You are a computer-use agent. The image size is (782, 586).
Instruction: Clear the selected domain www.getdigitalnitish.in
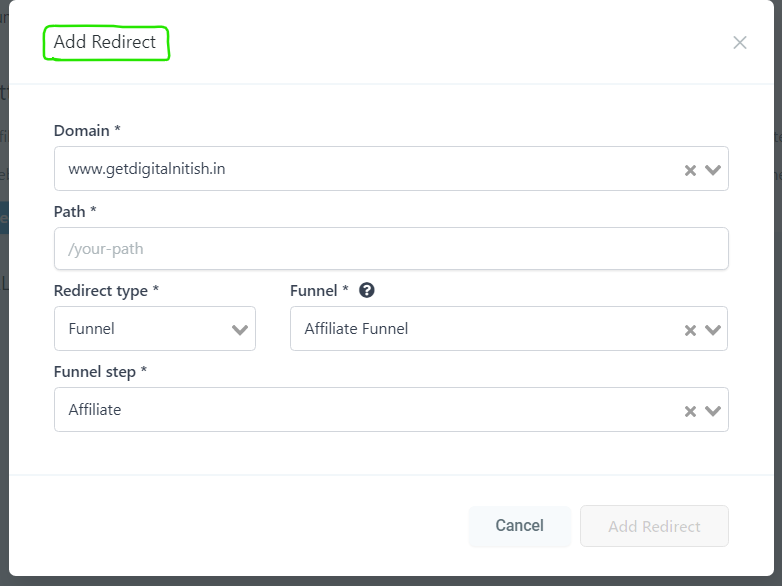[690, 171]
